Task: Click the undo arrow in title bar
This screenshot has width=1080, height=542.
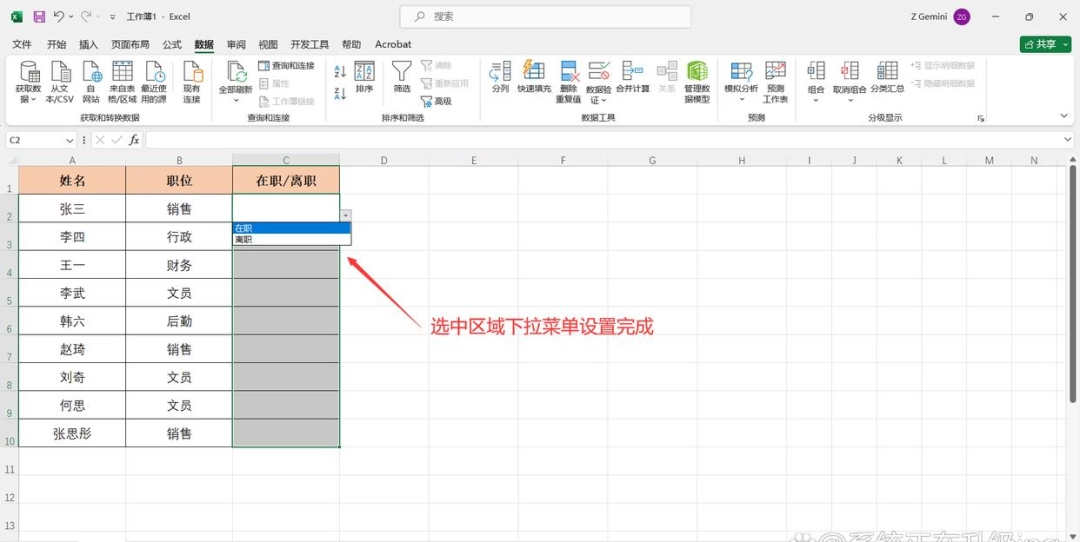Action: [x=59, y=16]
